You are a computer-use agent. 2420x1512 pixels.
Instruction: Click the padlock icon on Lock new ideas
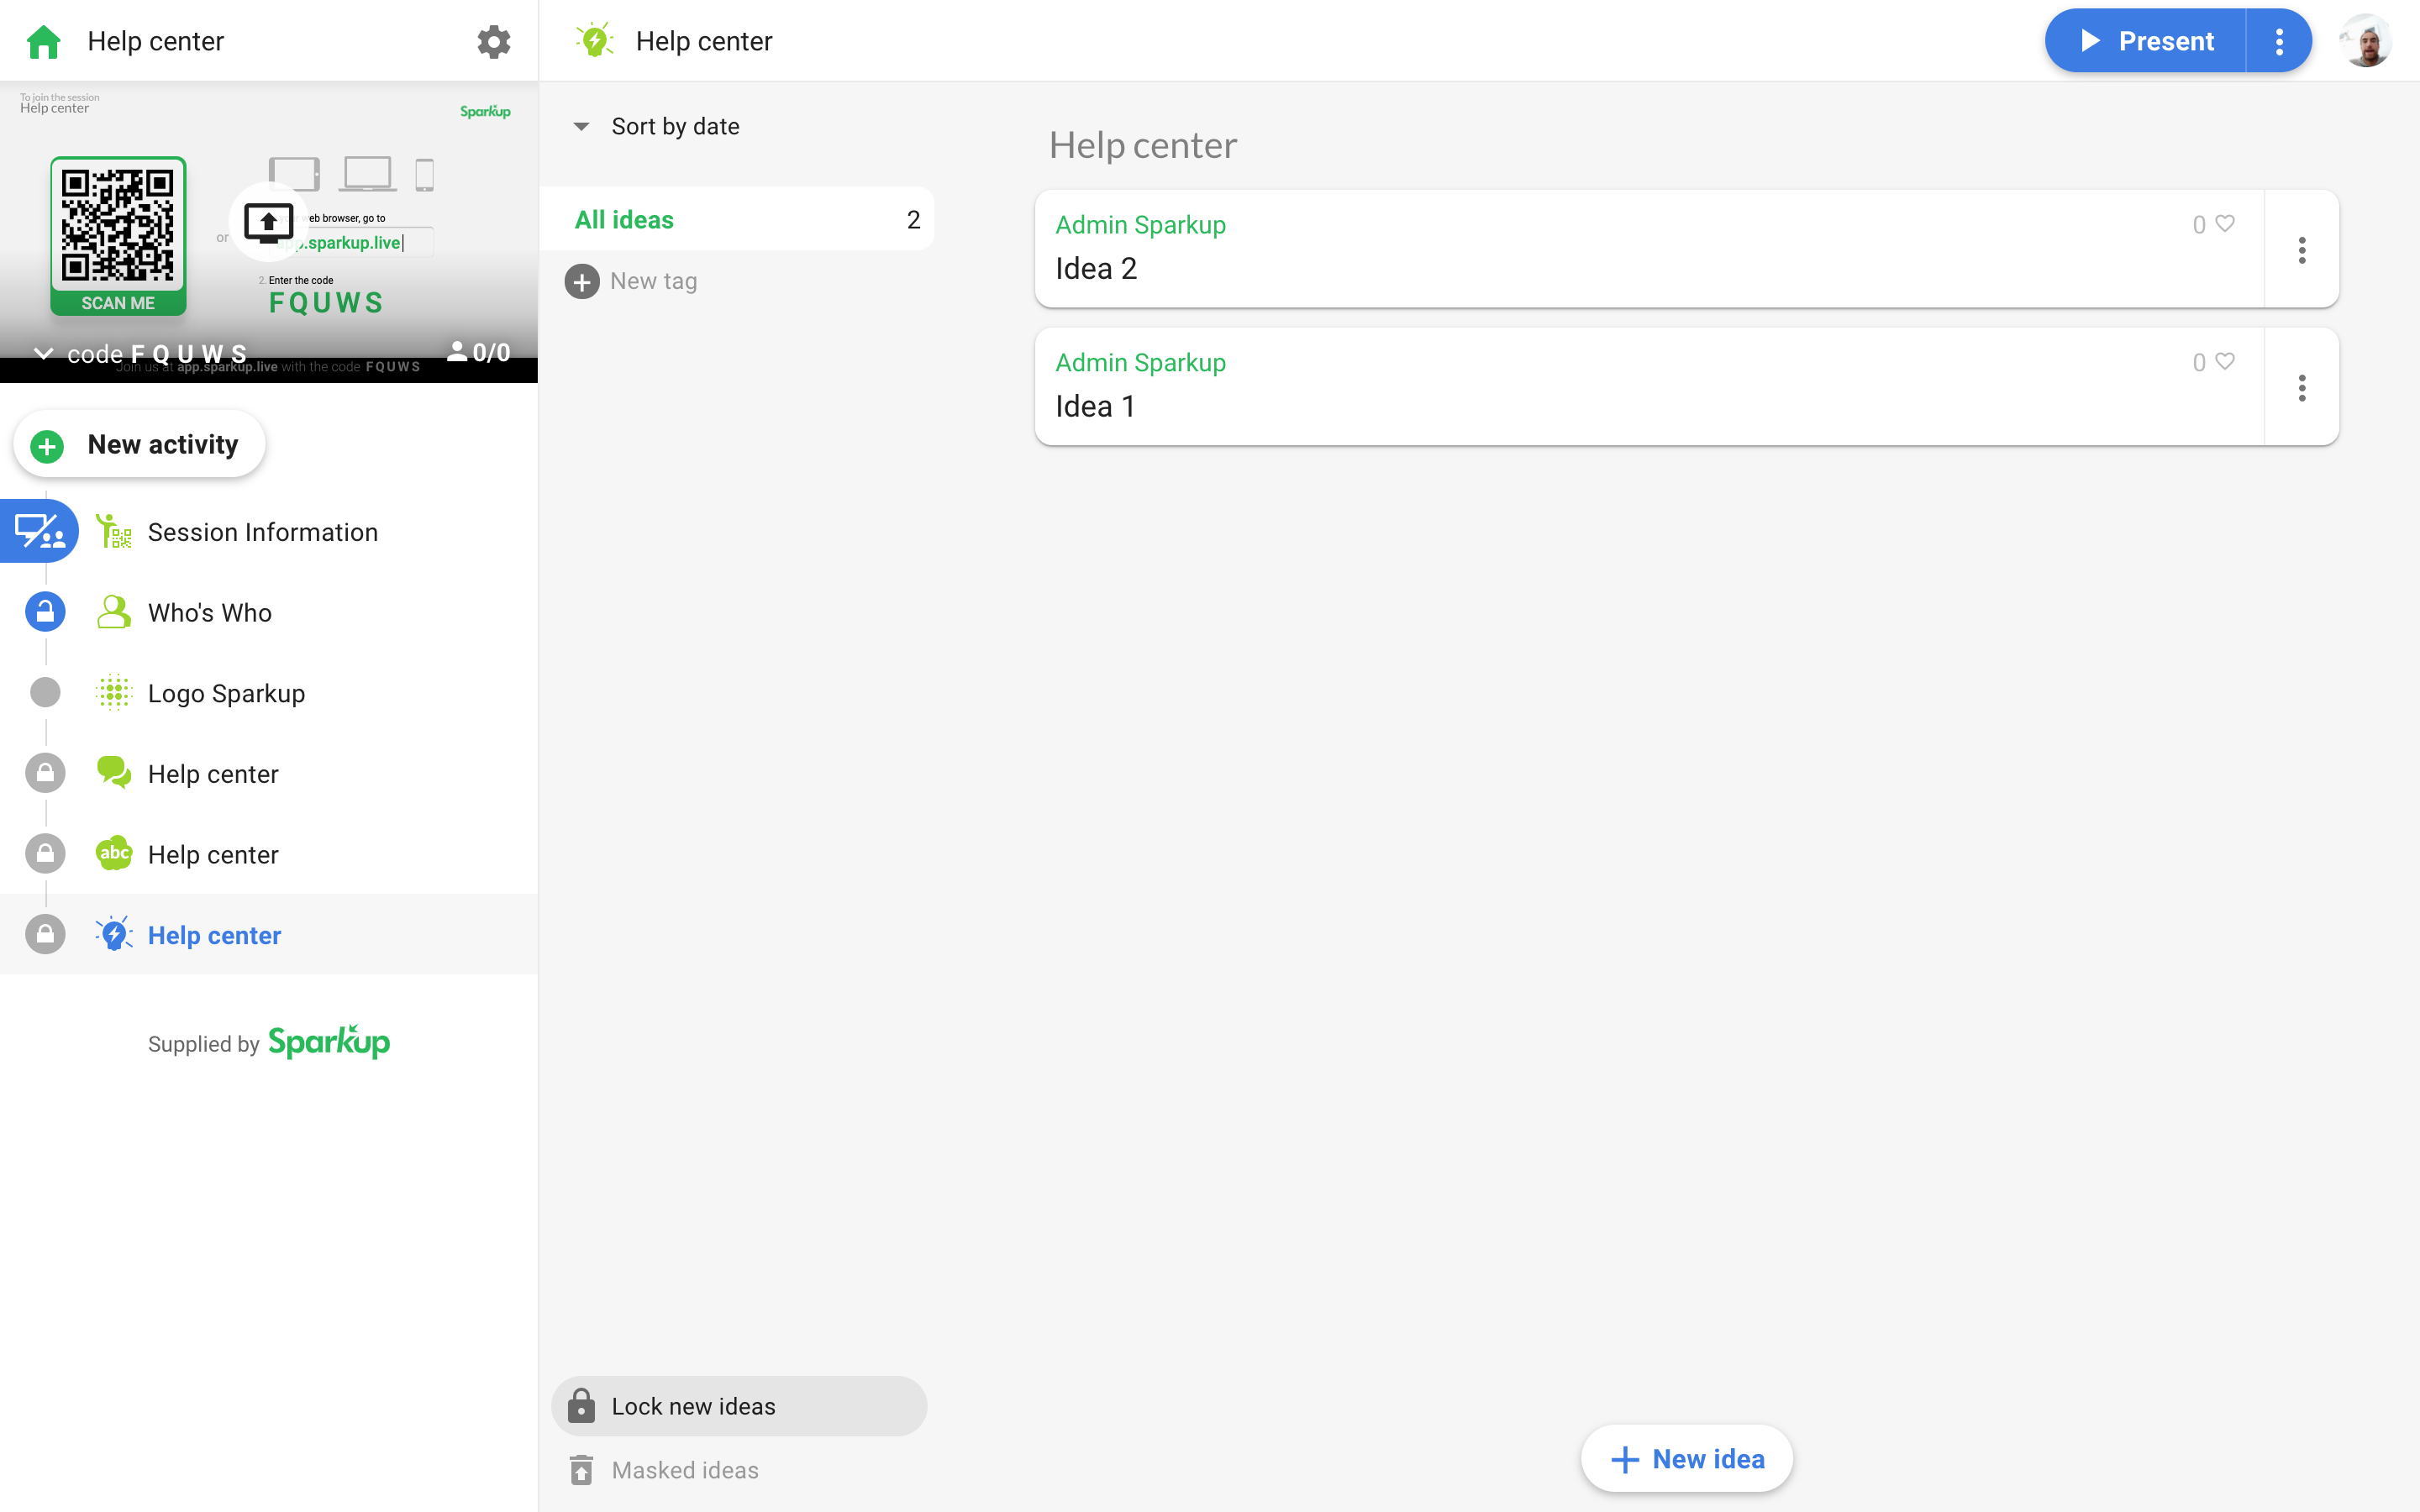tap(581, 1406)
